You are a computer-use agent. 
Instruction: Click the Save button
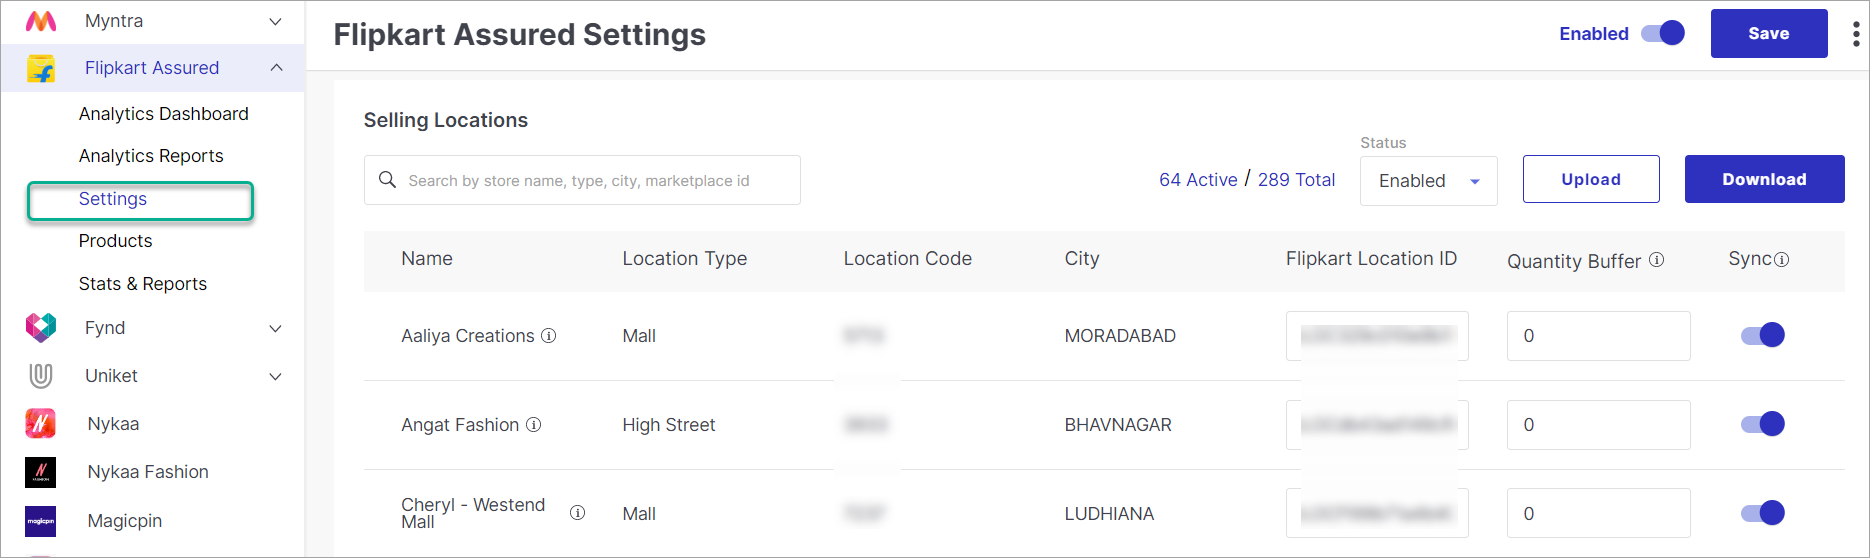(1768, 34)
